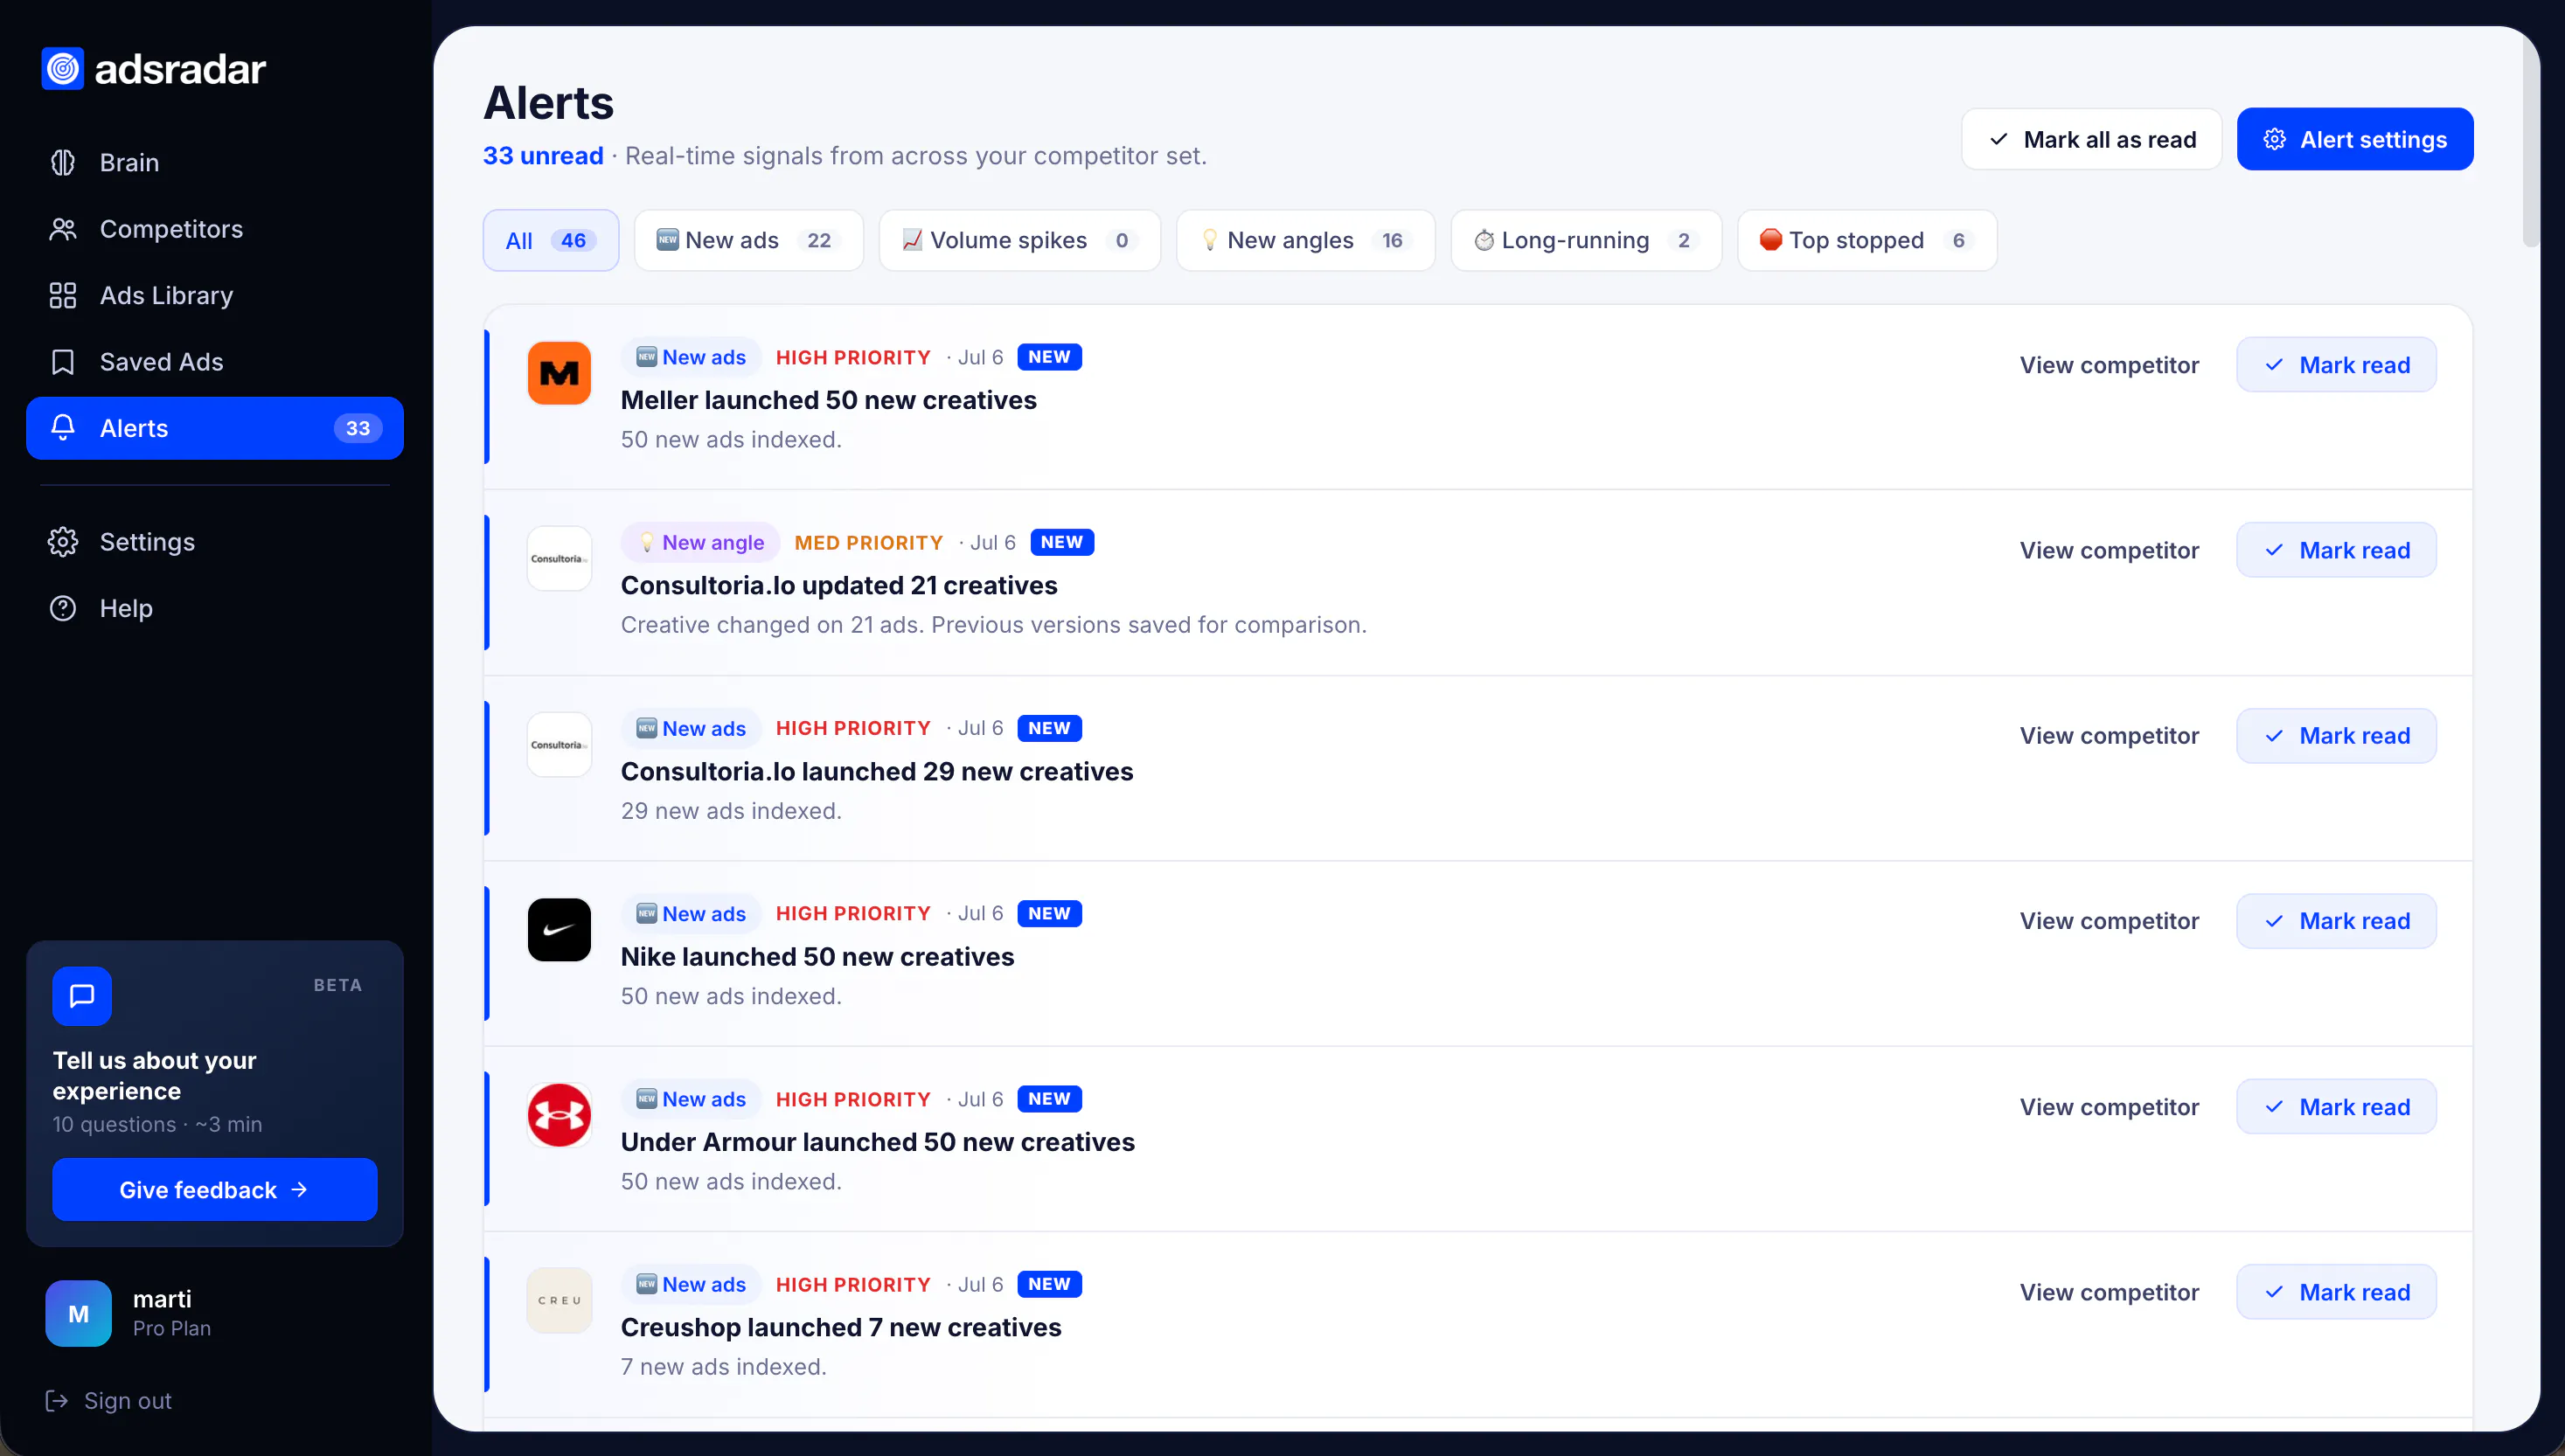
Task: Click New ads tag on Nike alert
Action: (691, 913)
